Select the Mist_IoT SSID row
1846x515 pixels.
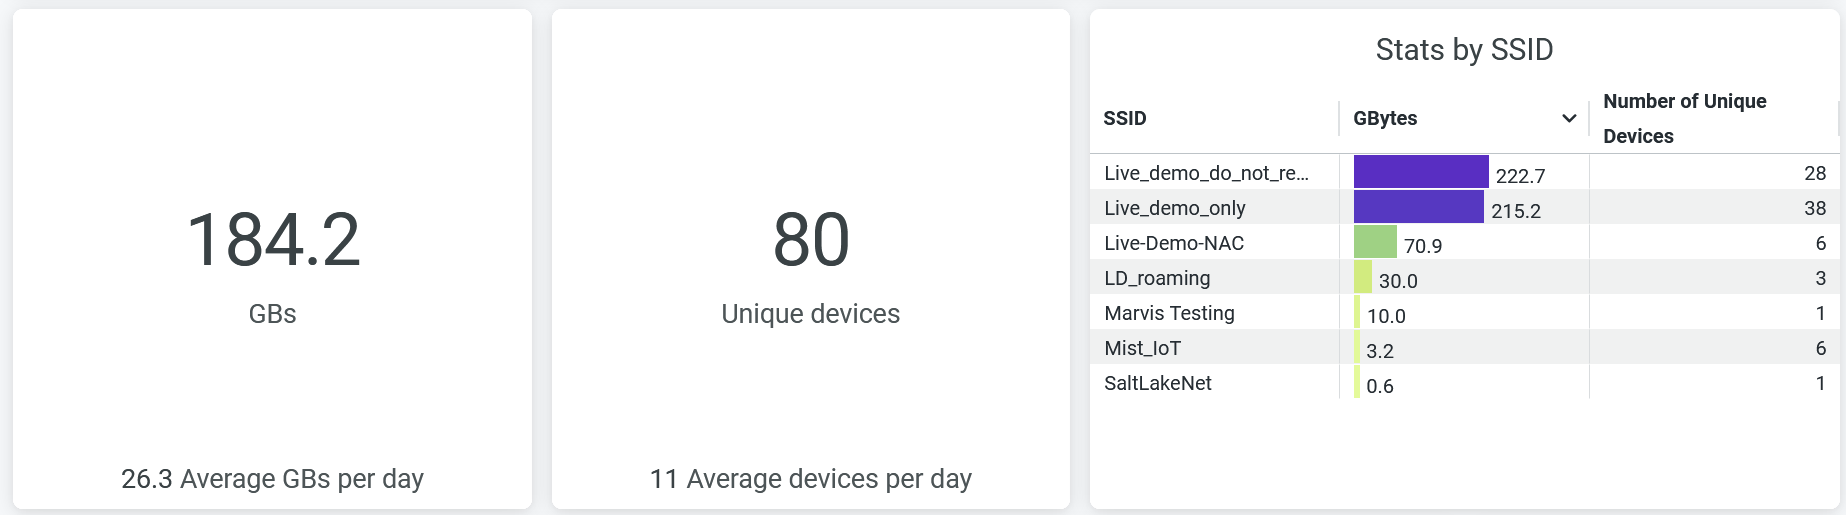click(1142, 348)
